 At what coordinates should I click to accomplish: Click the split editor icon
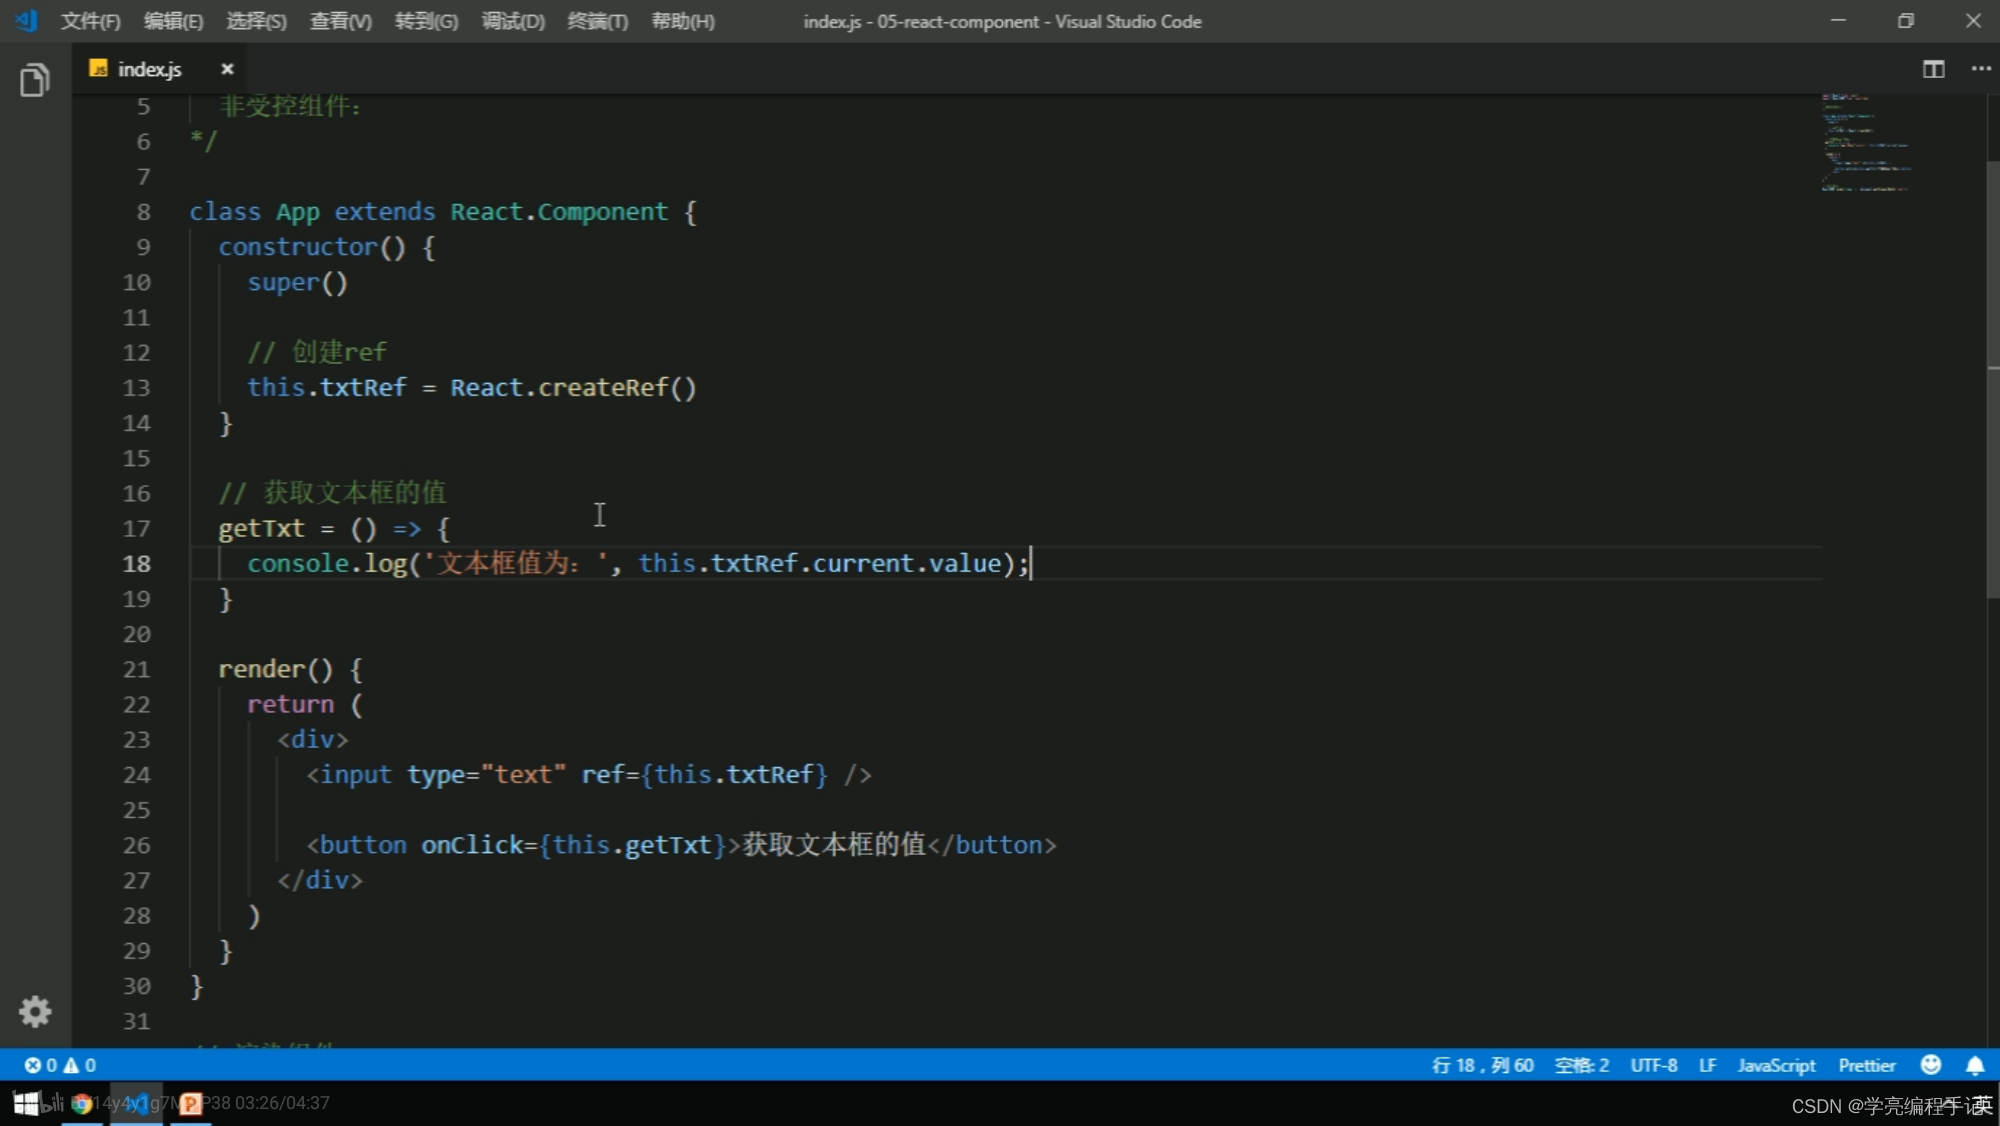click(1933, 69)
